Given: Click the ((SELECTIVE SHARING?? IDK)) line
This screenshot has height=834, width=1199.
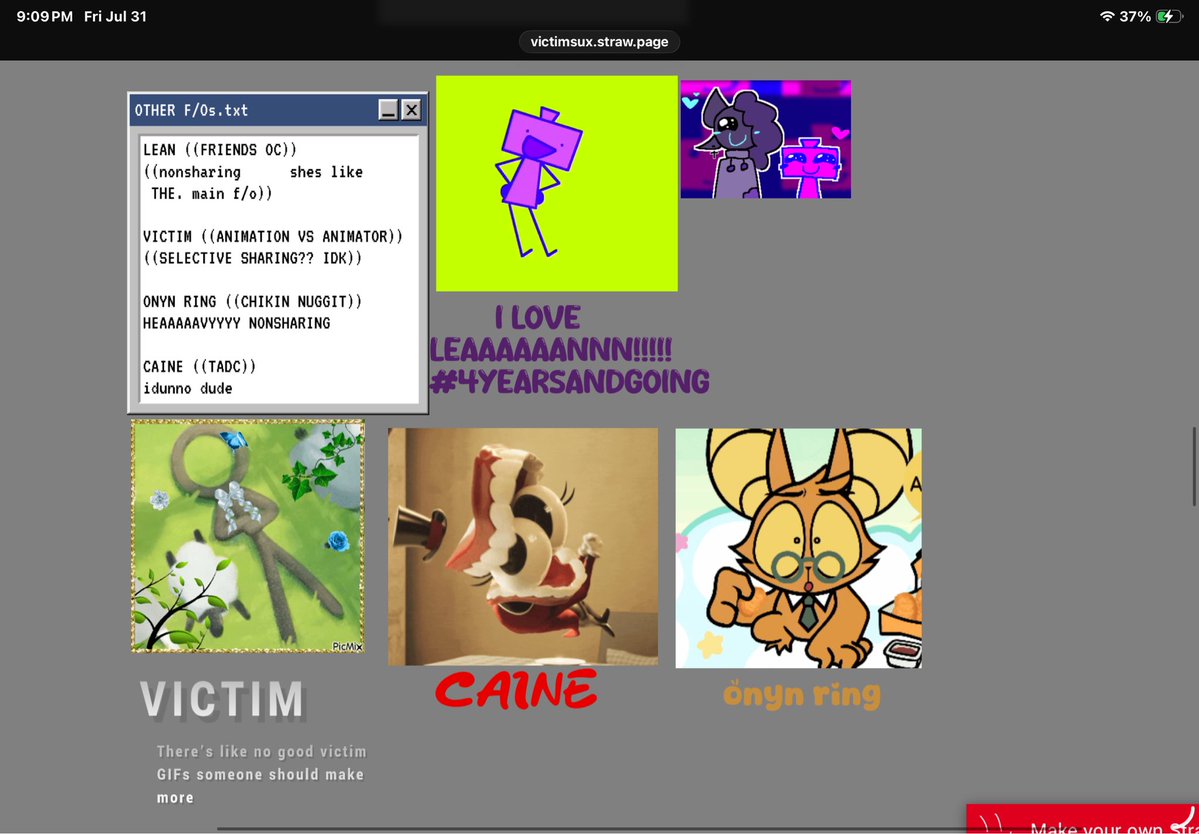Looking at the screenshot, I should 252,258.
